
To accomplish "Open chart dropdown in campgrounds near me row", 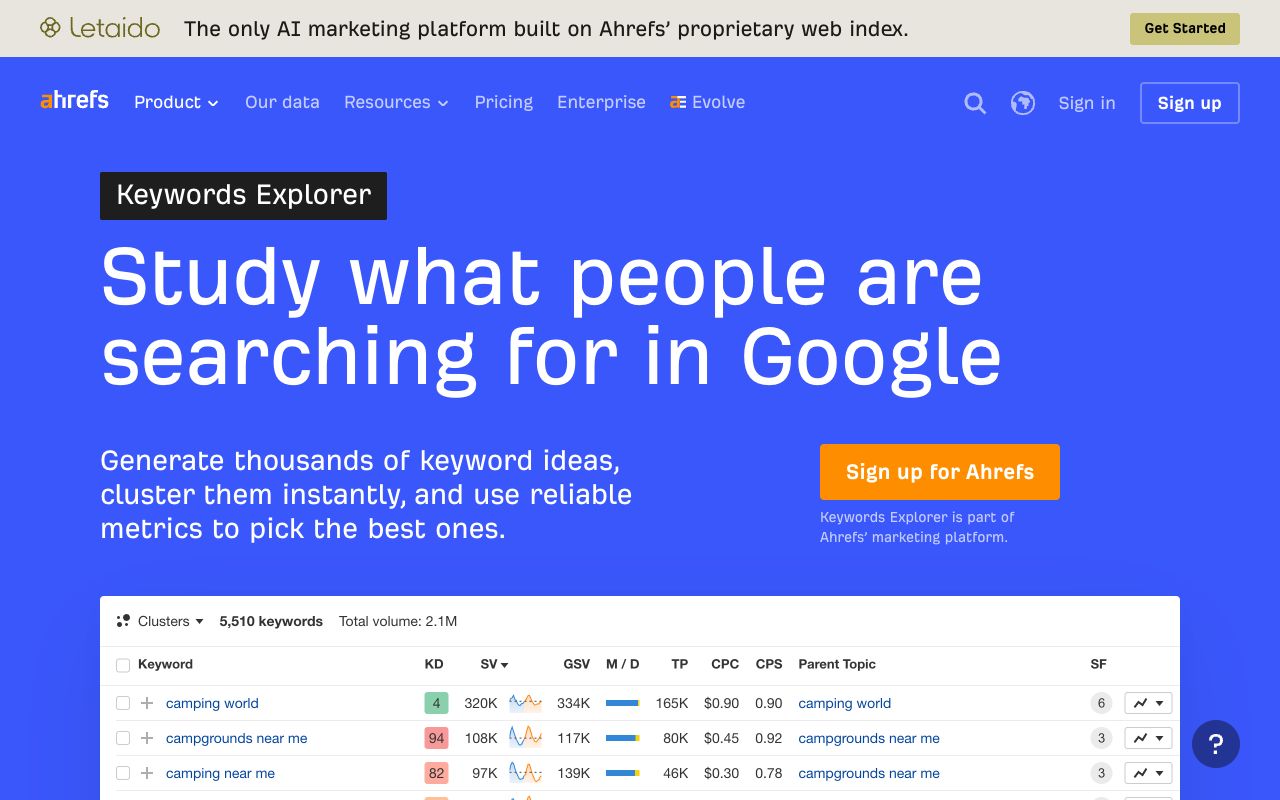I will [x=1148, y=738].
